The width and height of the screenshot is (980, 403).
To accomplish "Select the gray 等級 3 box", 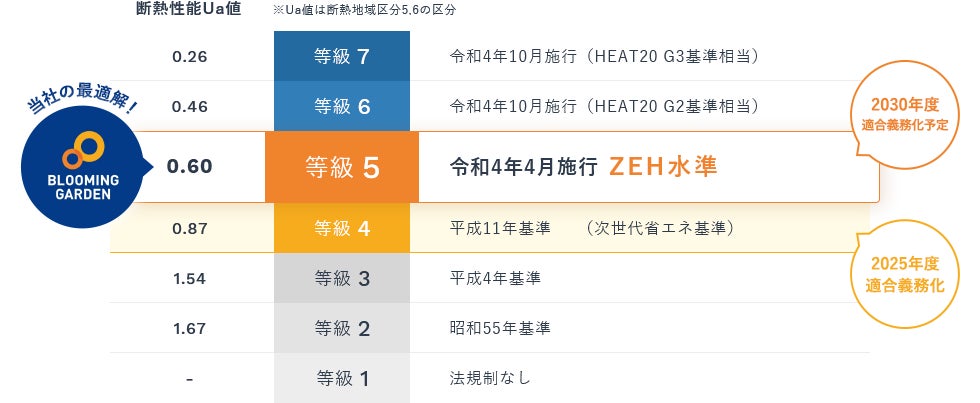I will pos(342,278).
